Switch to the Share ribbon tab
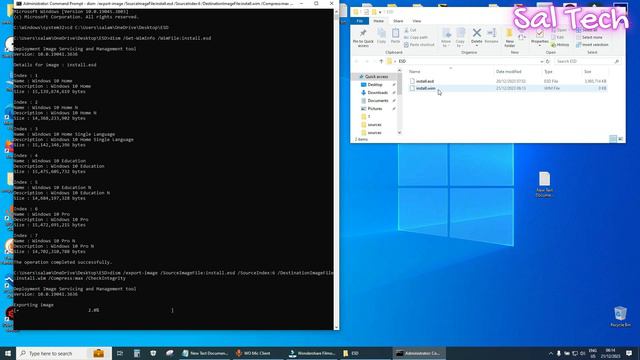The width and height of the screenshot is (640, 360). click(x=398, y=21)
